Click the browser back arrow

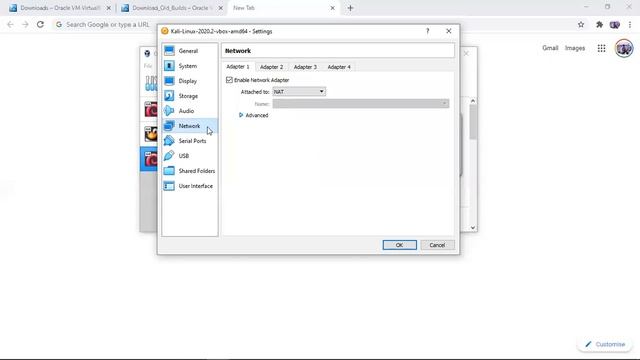[x=10, y=24]
